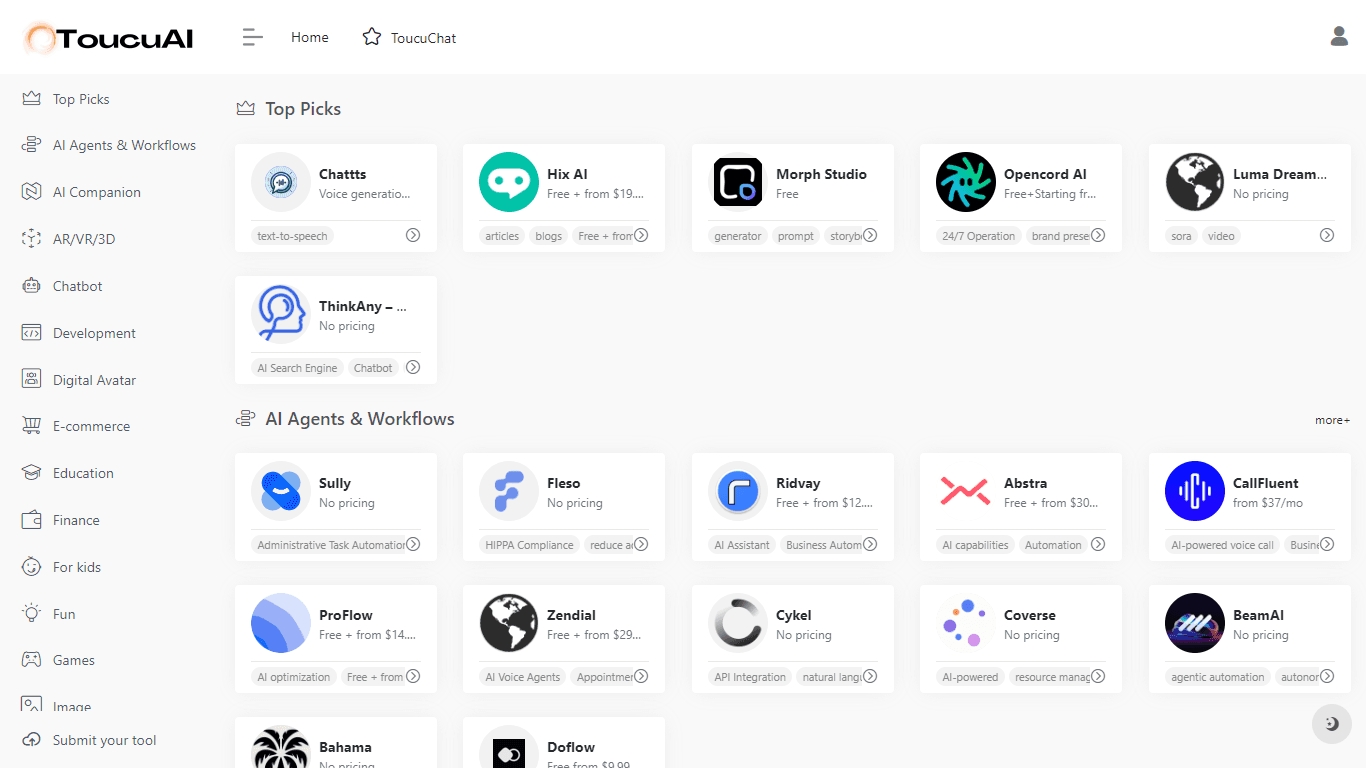The image size is (1366, 768).
Task: Open the Zendial globe logo
Action: 509,623
